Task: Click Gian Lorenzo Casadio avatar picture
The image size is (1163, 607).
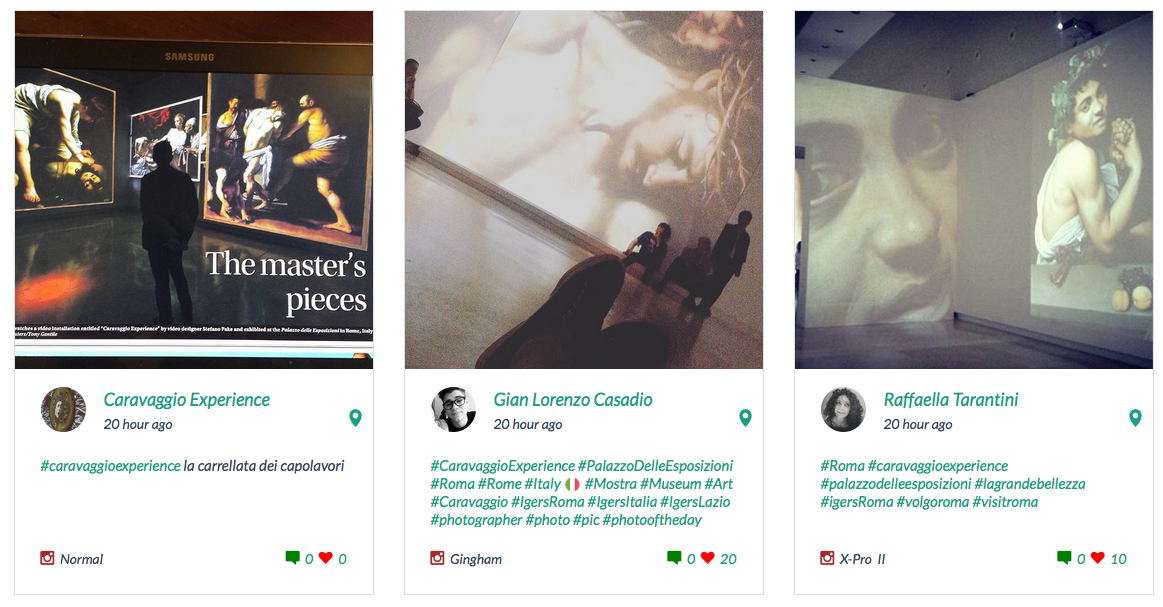Action: tap(453, 409)
